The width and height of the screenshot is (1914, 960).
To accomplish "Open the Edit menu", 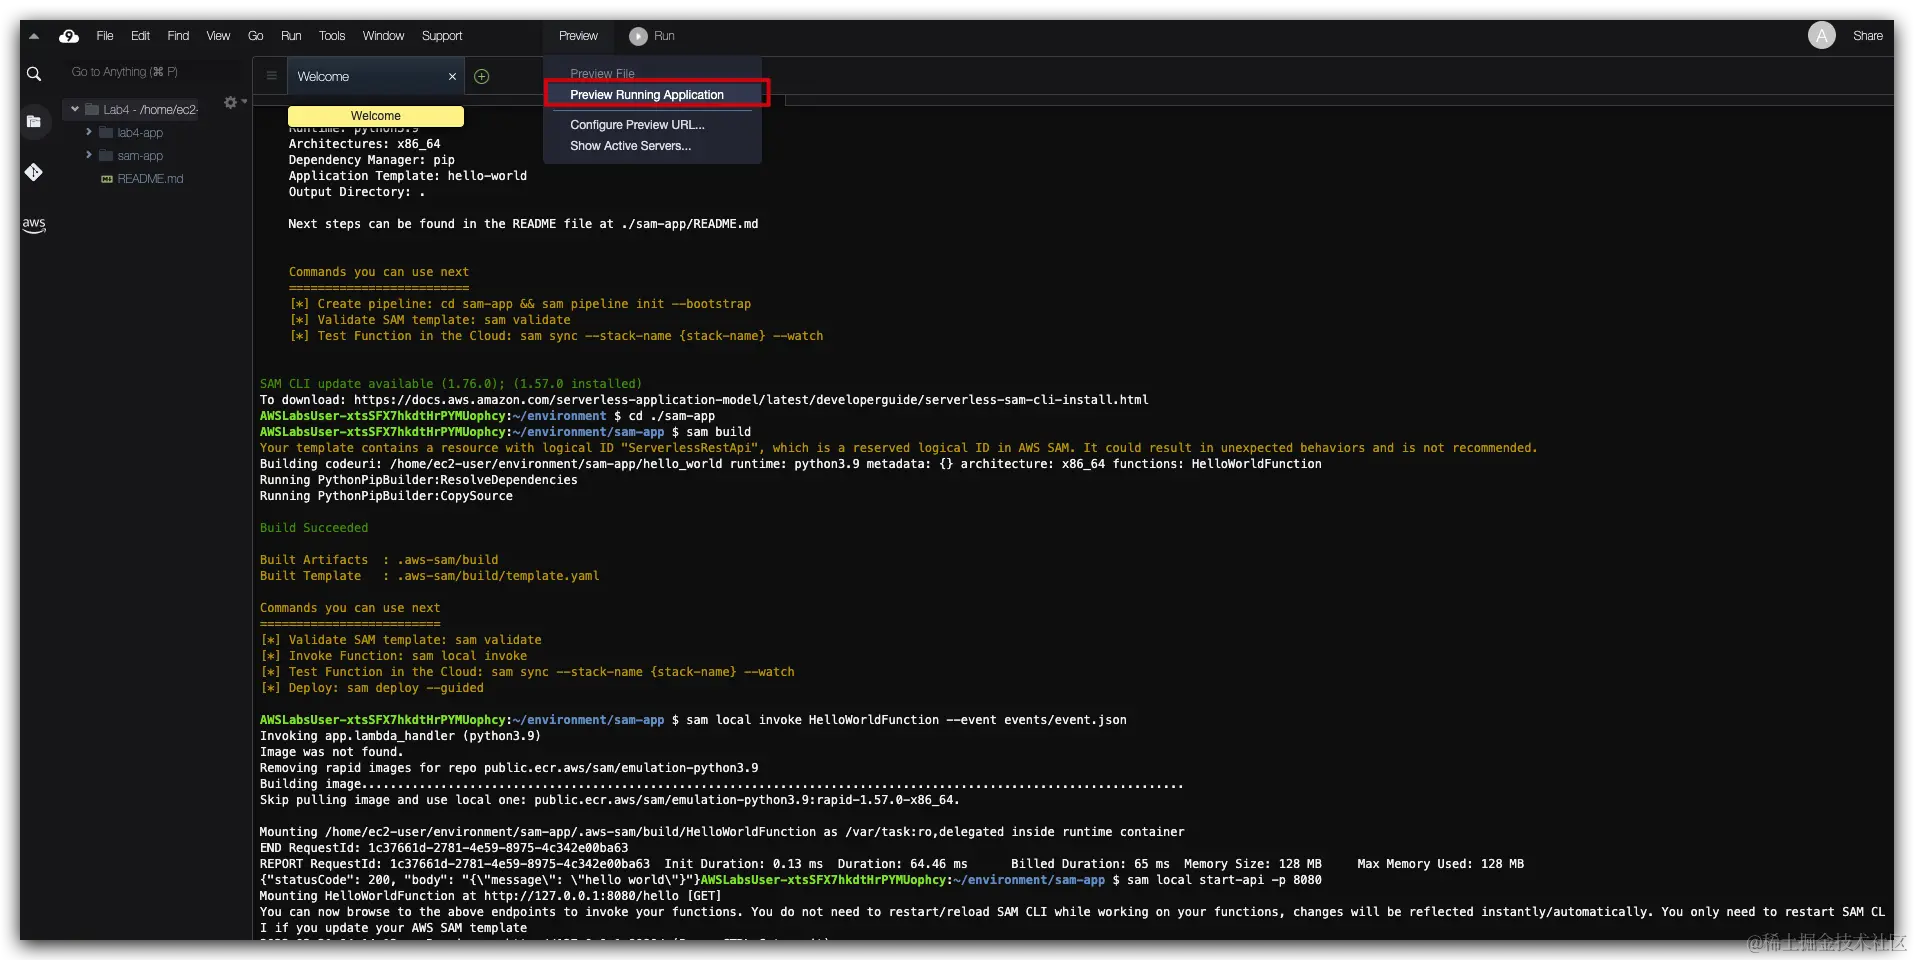I will (140, 36).
